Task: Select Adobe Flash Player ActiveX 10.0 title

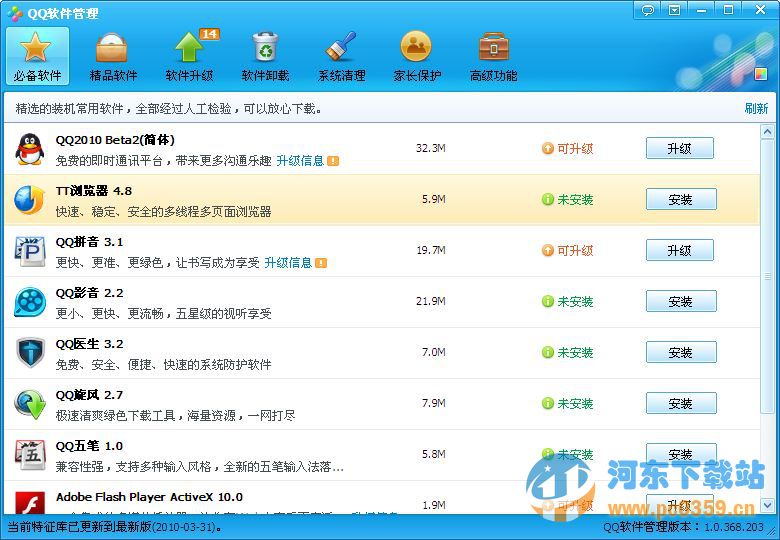Action: 149,497
